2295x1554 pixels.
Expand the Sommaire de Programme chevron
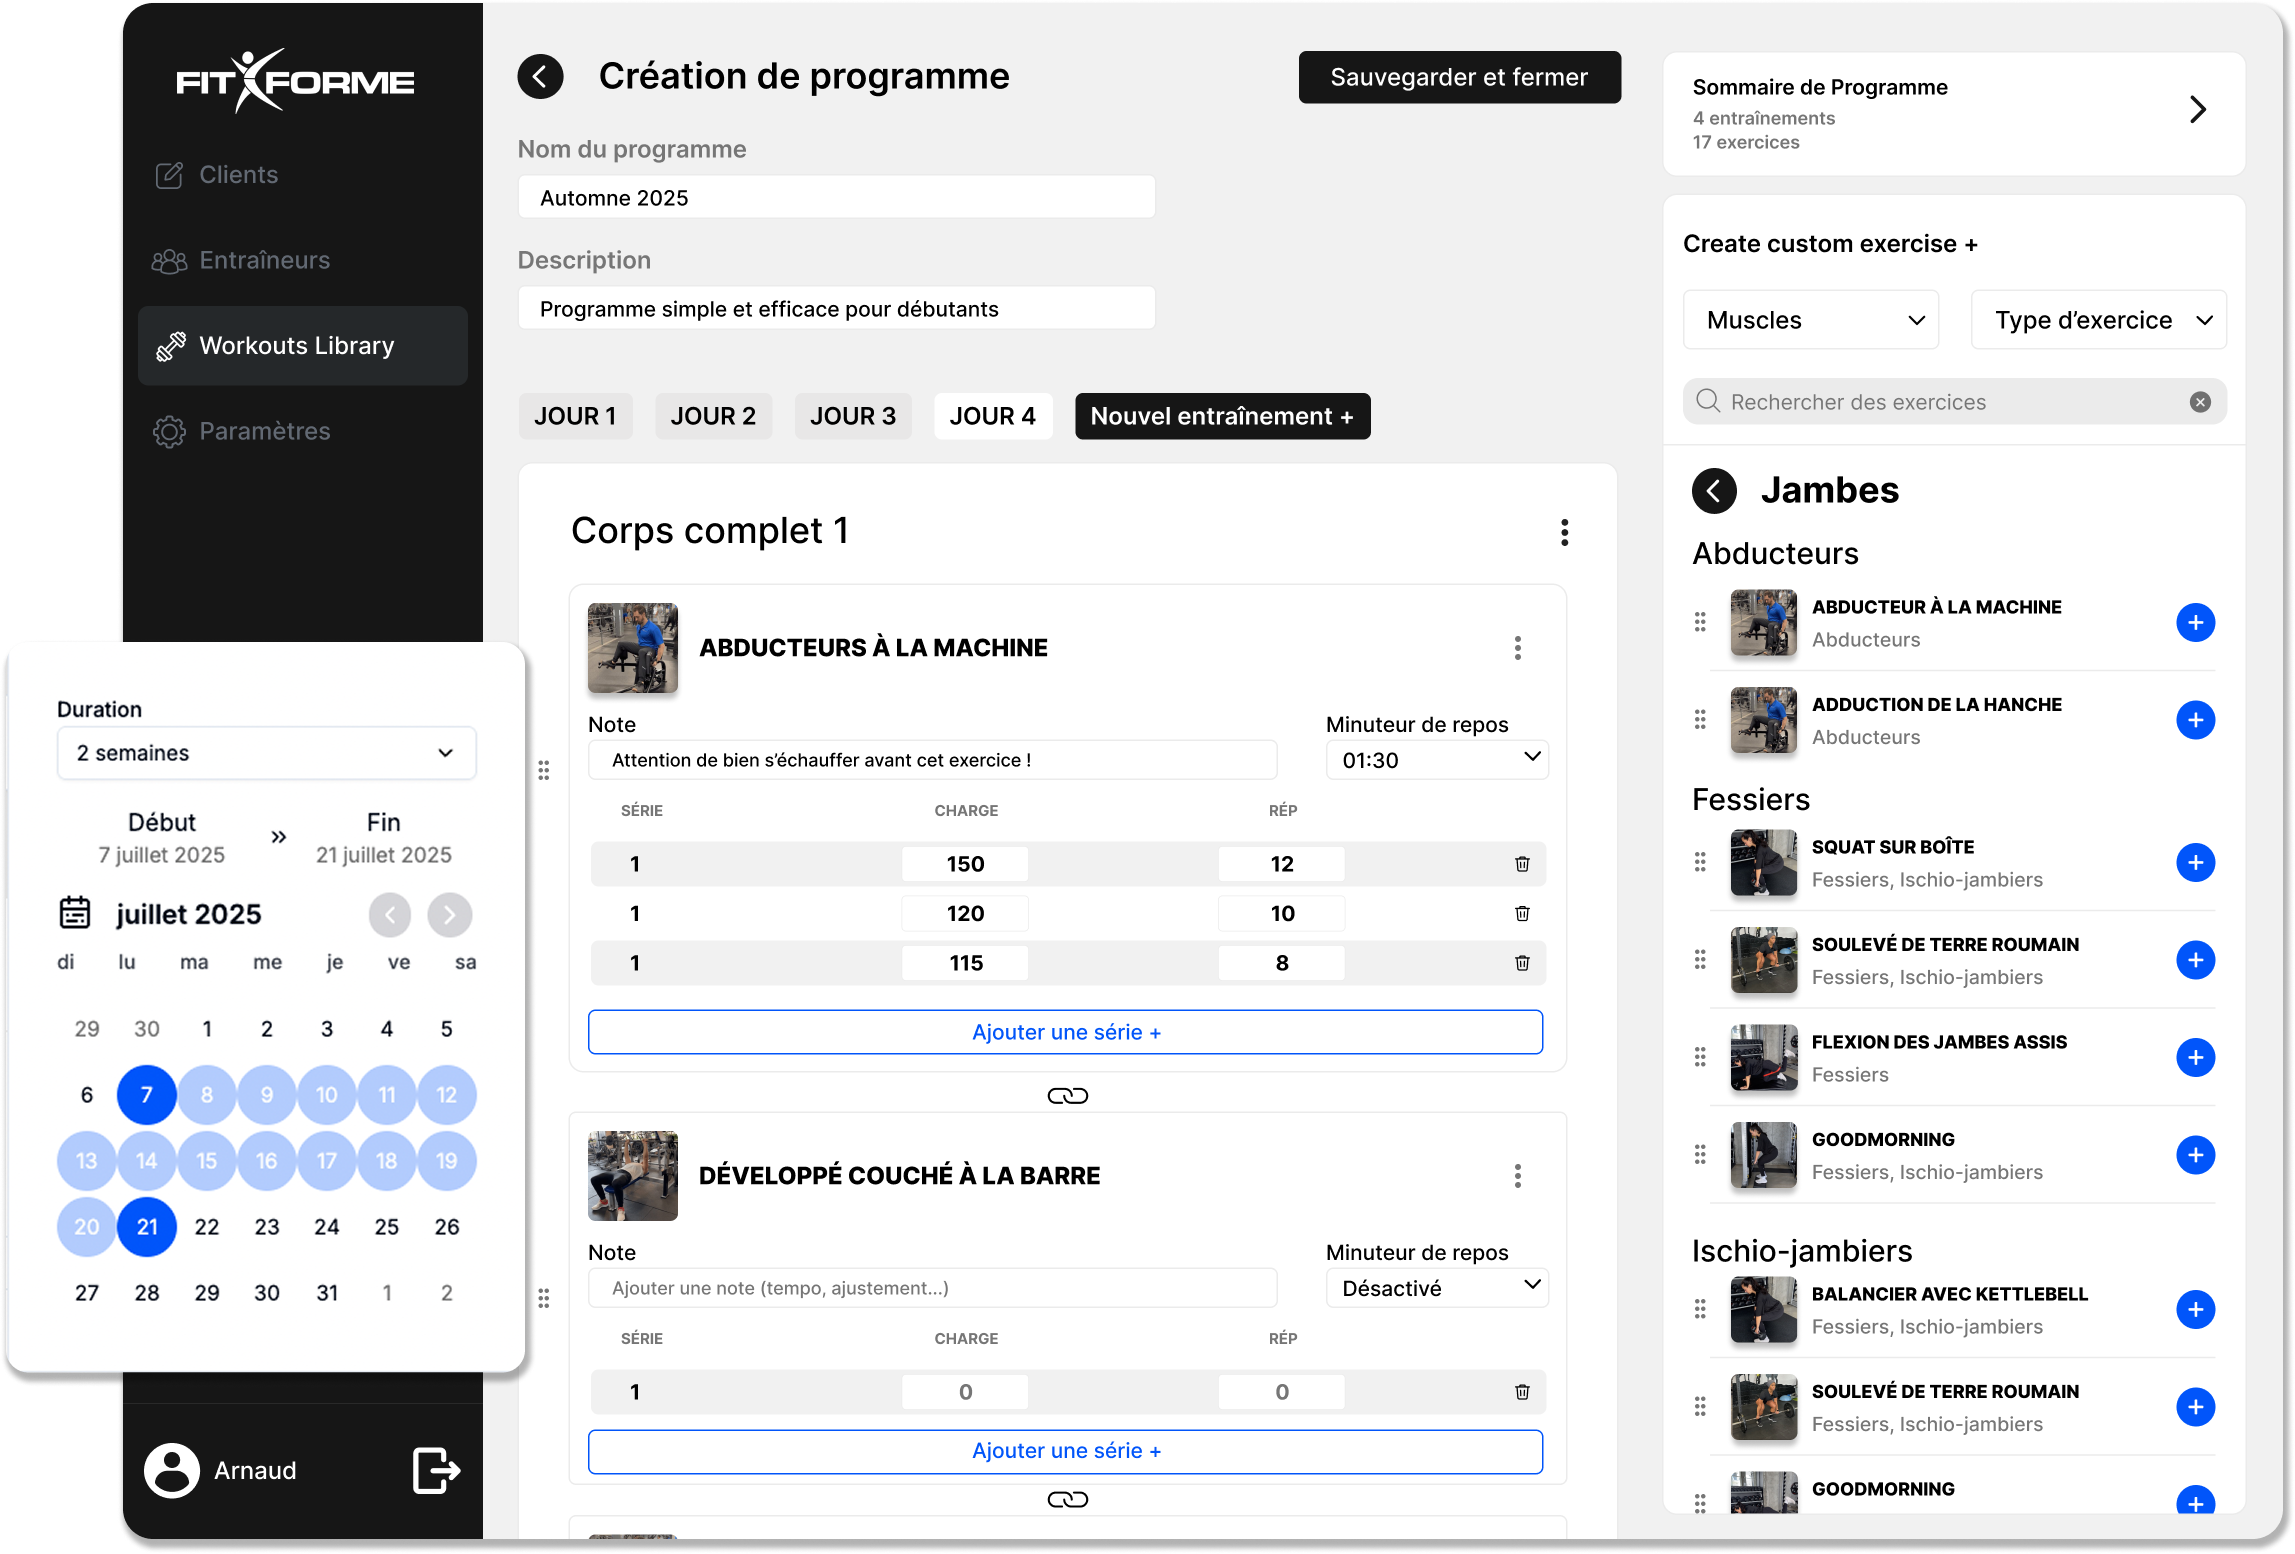(x=2197, y=109)
